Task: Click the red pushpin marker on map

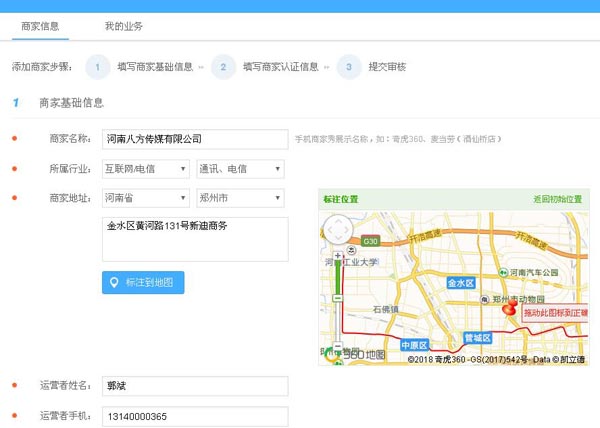Action: (x=509, y=309)
